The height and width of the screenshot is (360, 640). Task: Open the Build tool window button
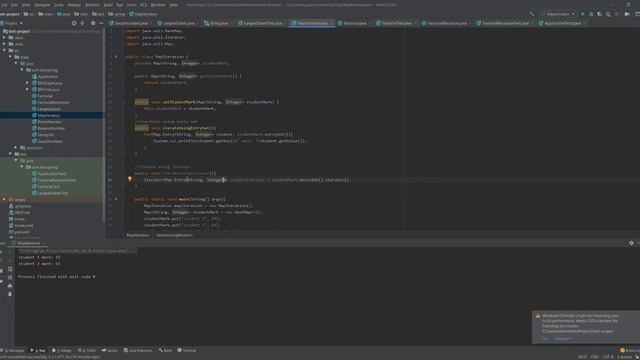[x=165, y=350]
